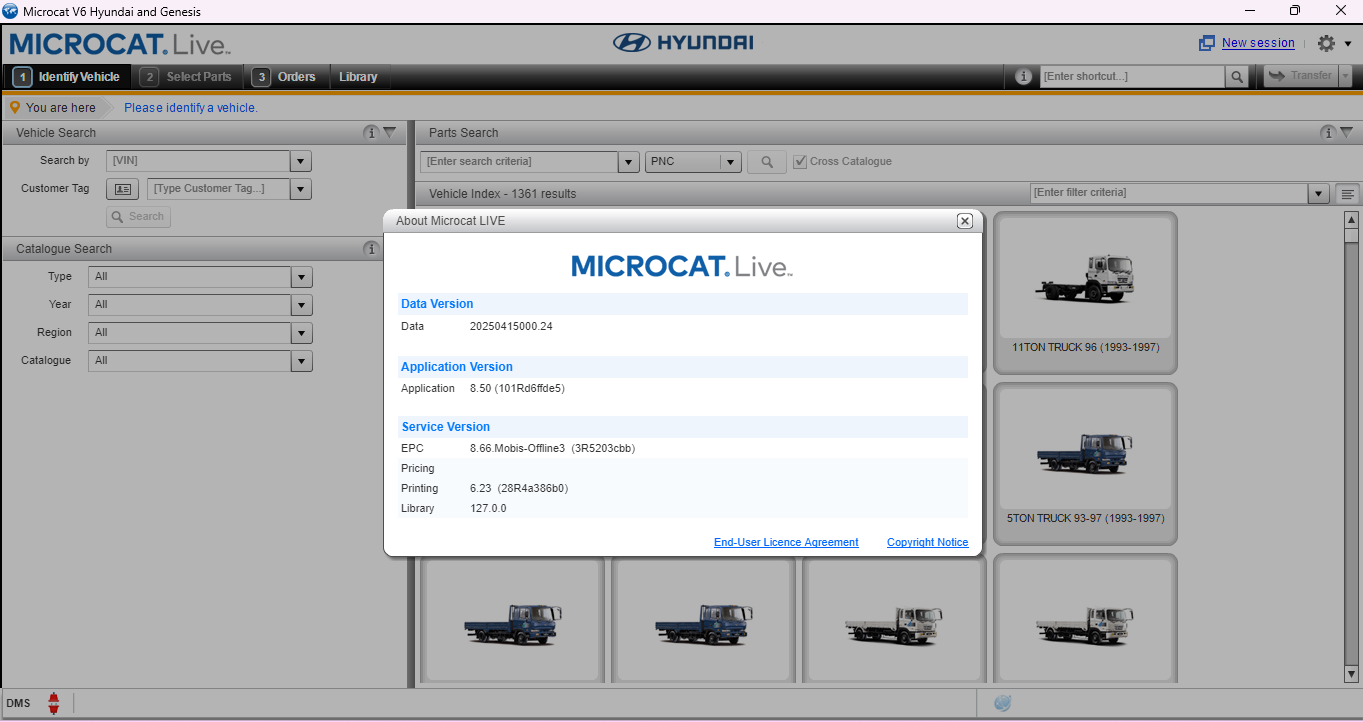This screenshot has height=722, width=1363.
Task: Click Vehicle Search info icon
Action: coord(371,132)
